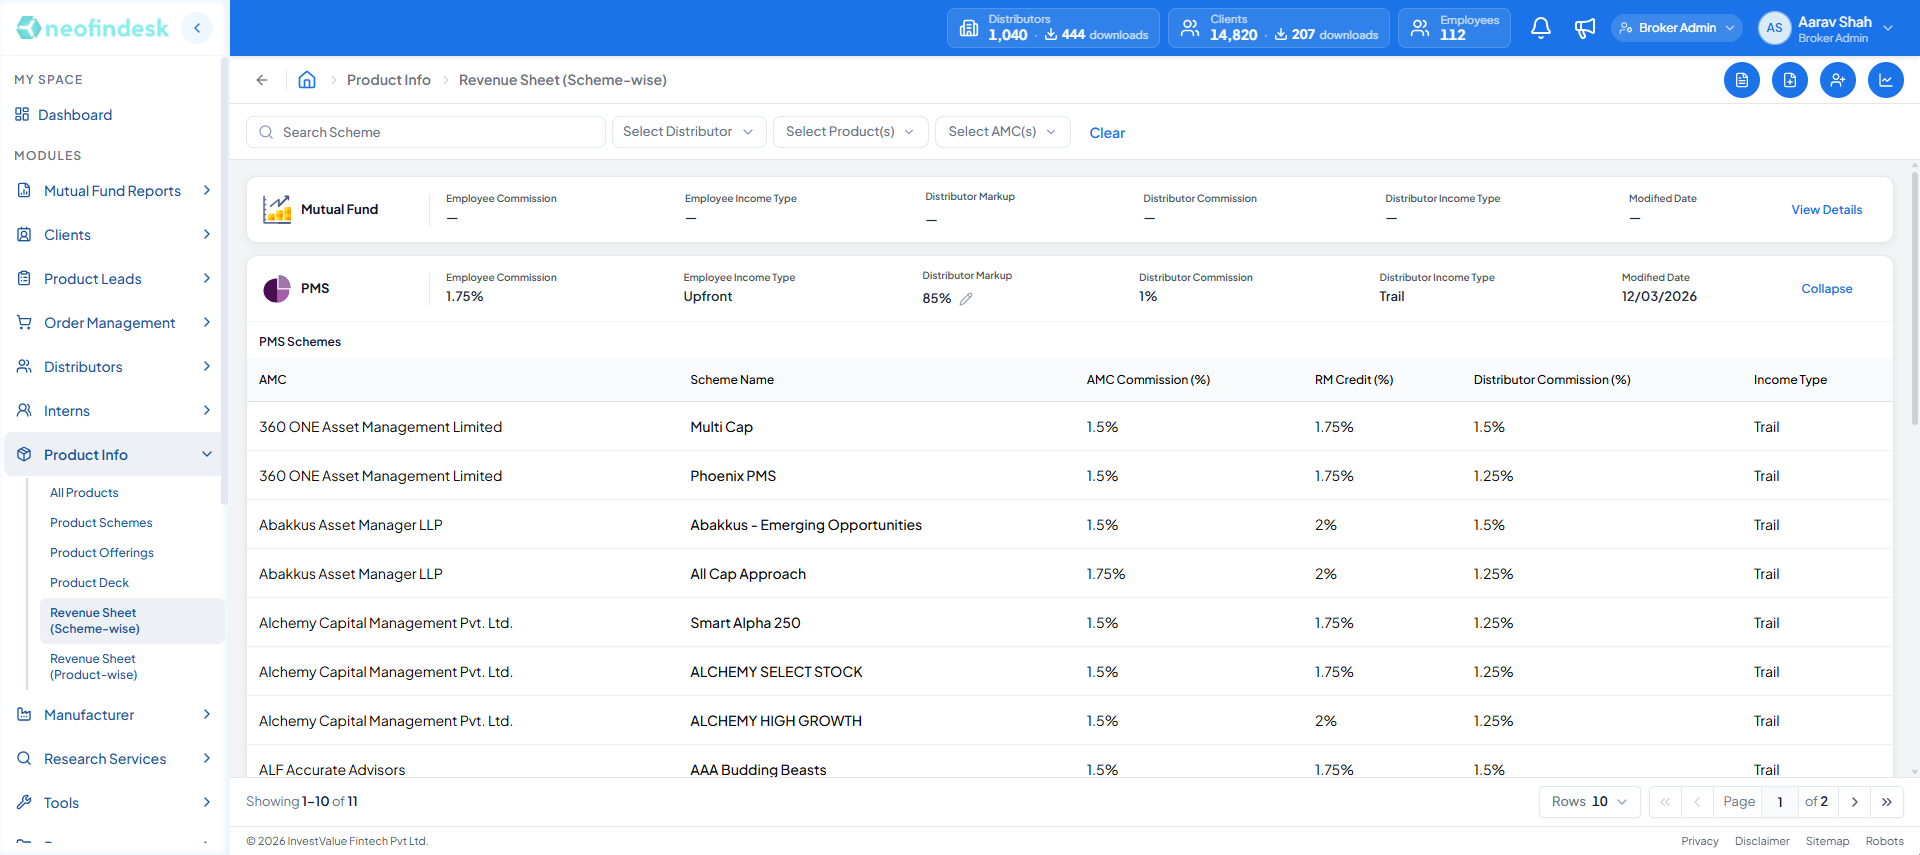Click the Mutual Fund chart icon
Viewport: 1920px width, 855px height.
click(277, 209)
